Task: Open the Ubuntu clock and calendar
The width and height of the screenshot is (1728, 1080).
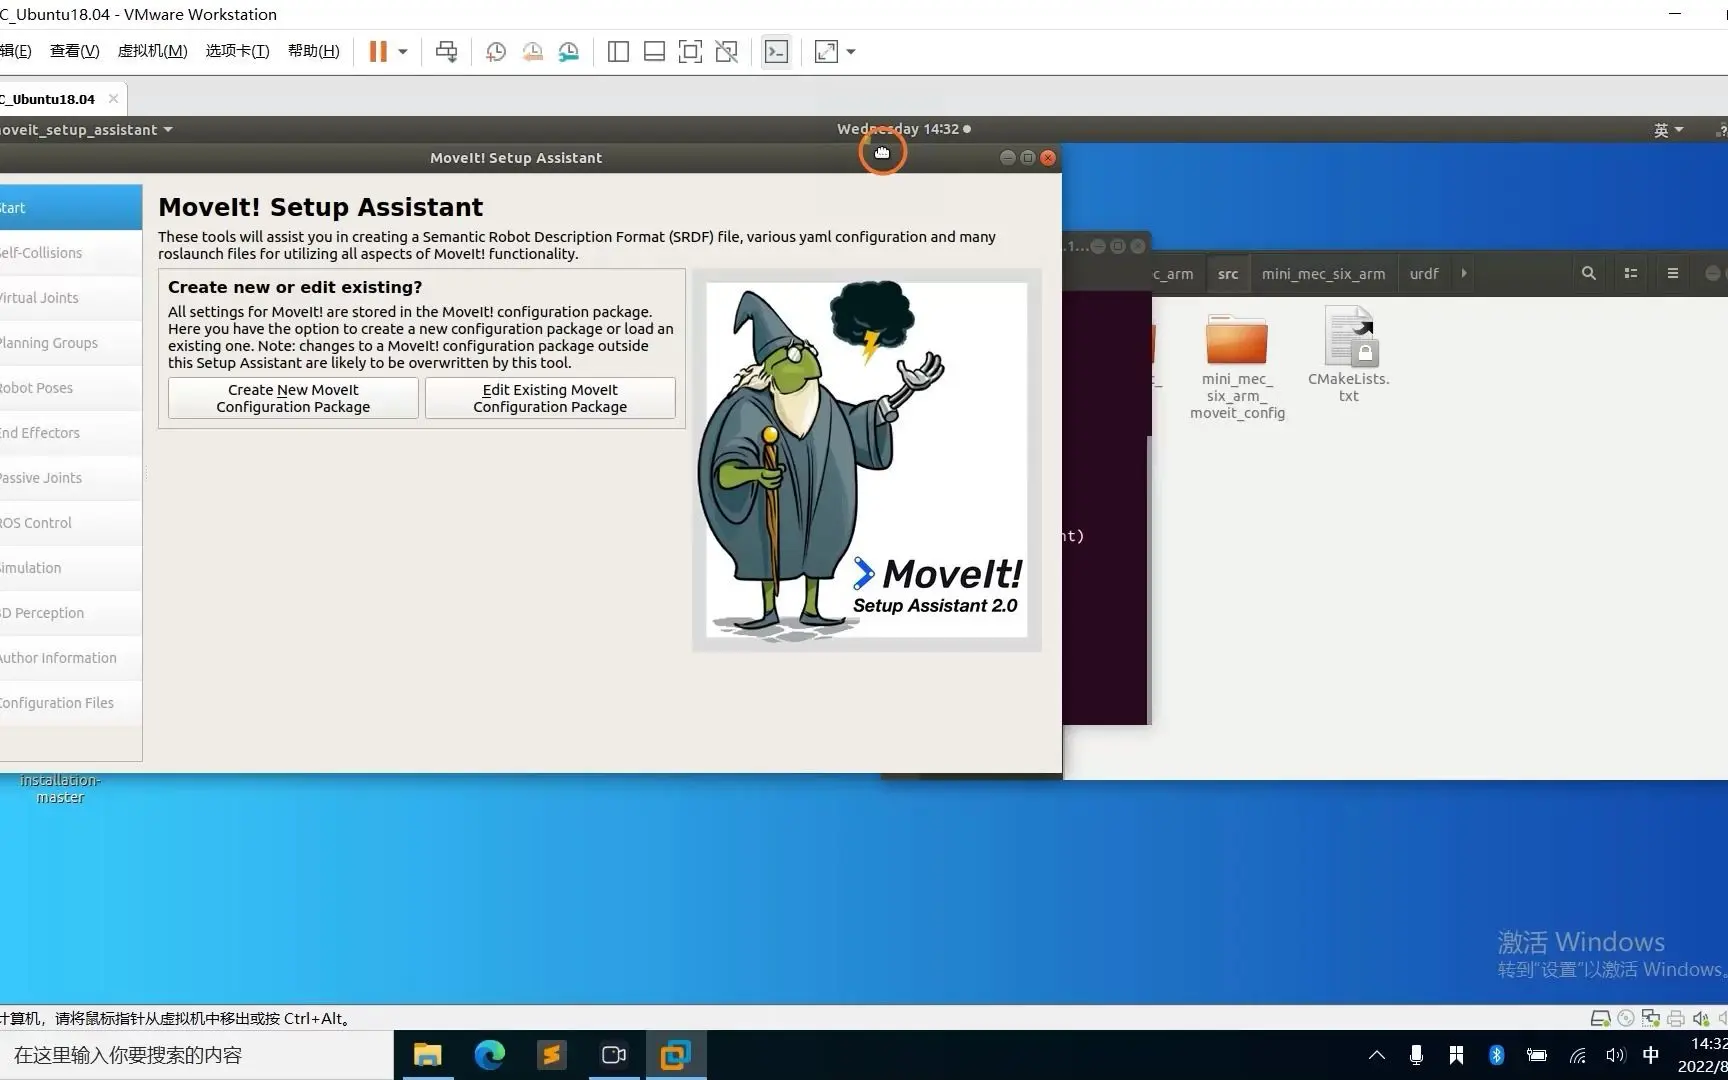Action: coord(903,129)
